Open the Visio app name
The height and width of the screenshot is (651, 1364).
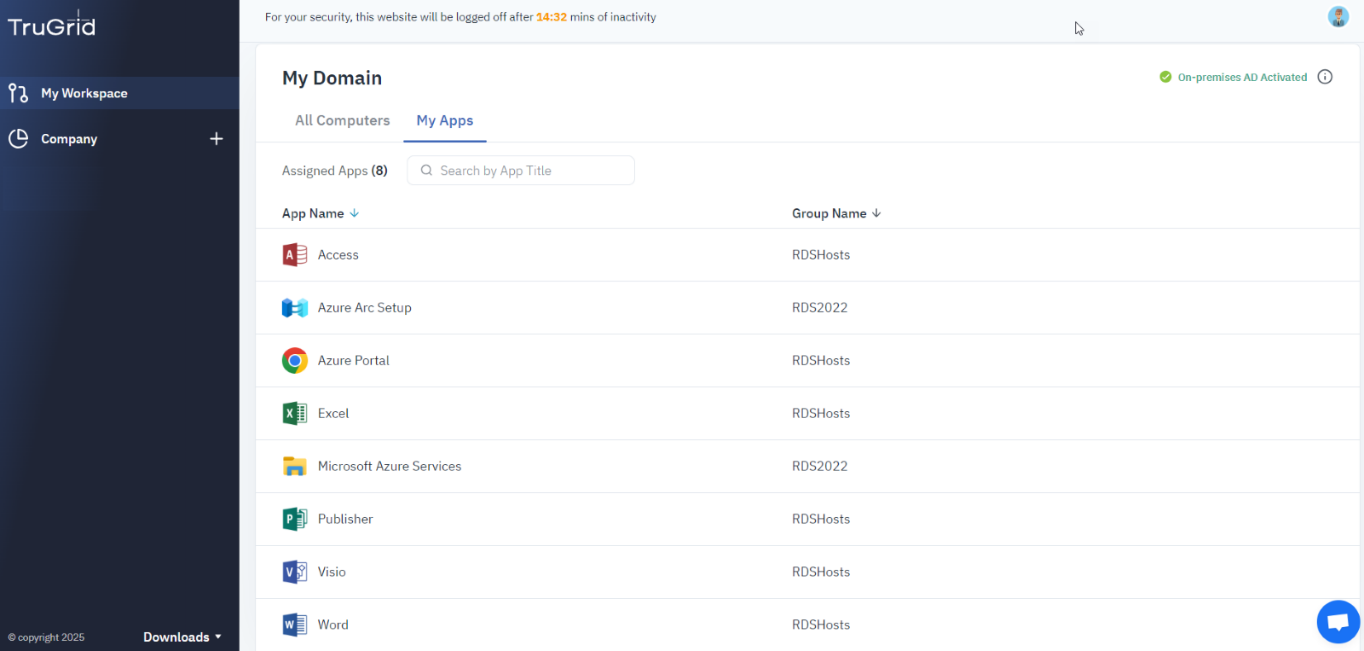(332, 572)
